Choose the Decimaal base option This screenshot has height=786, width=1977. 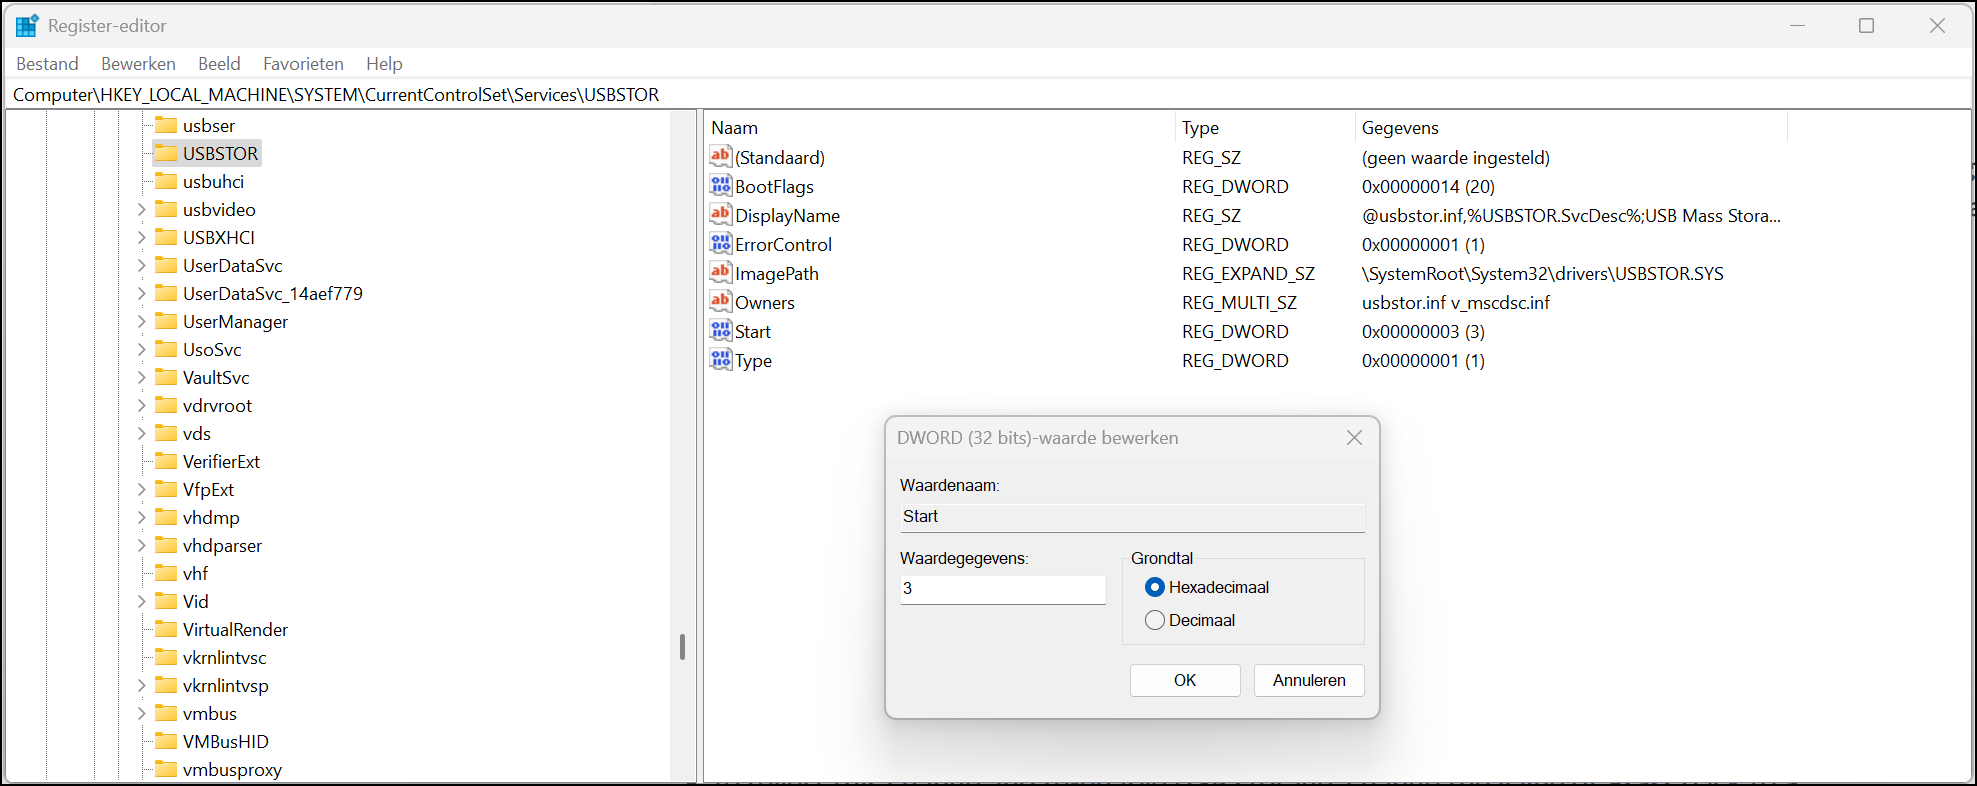pos(1155,620)
